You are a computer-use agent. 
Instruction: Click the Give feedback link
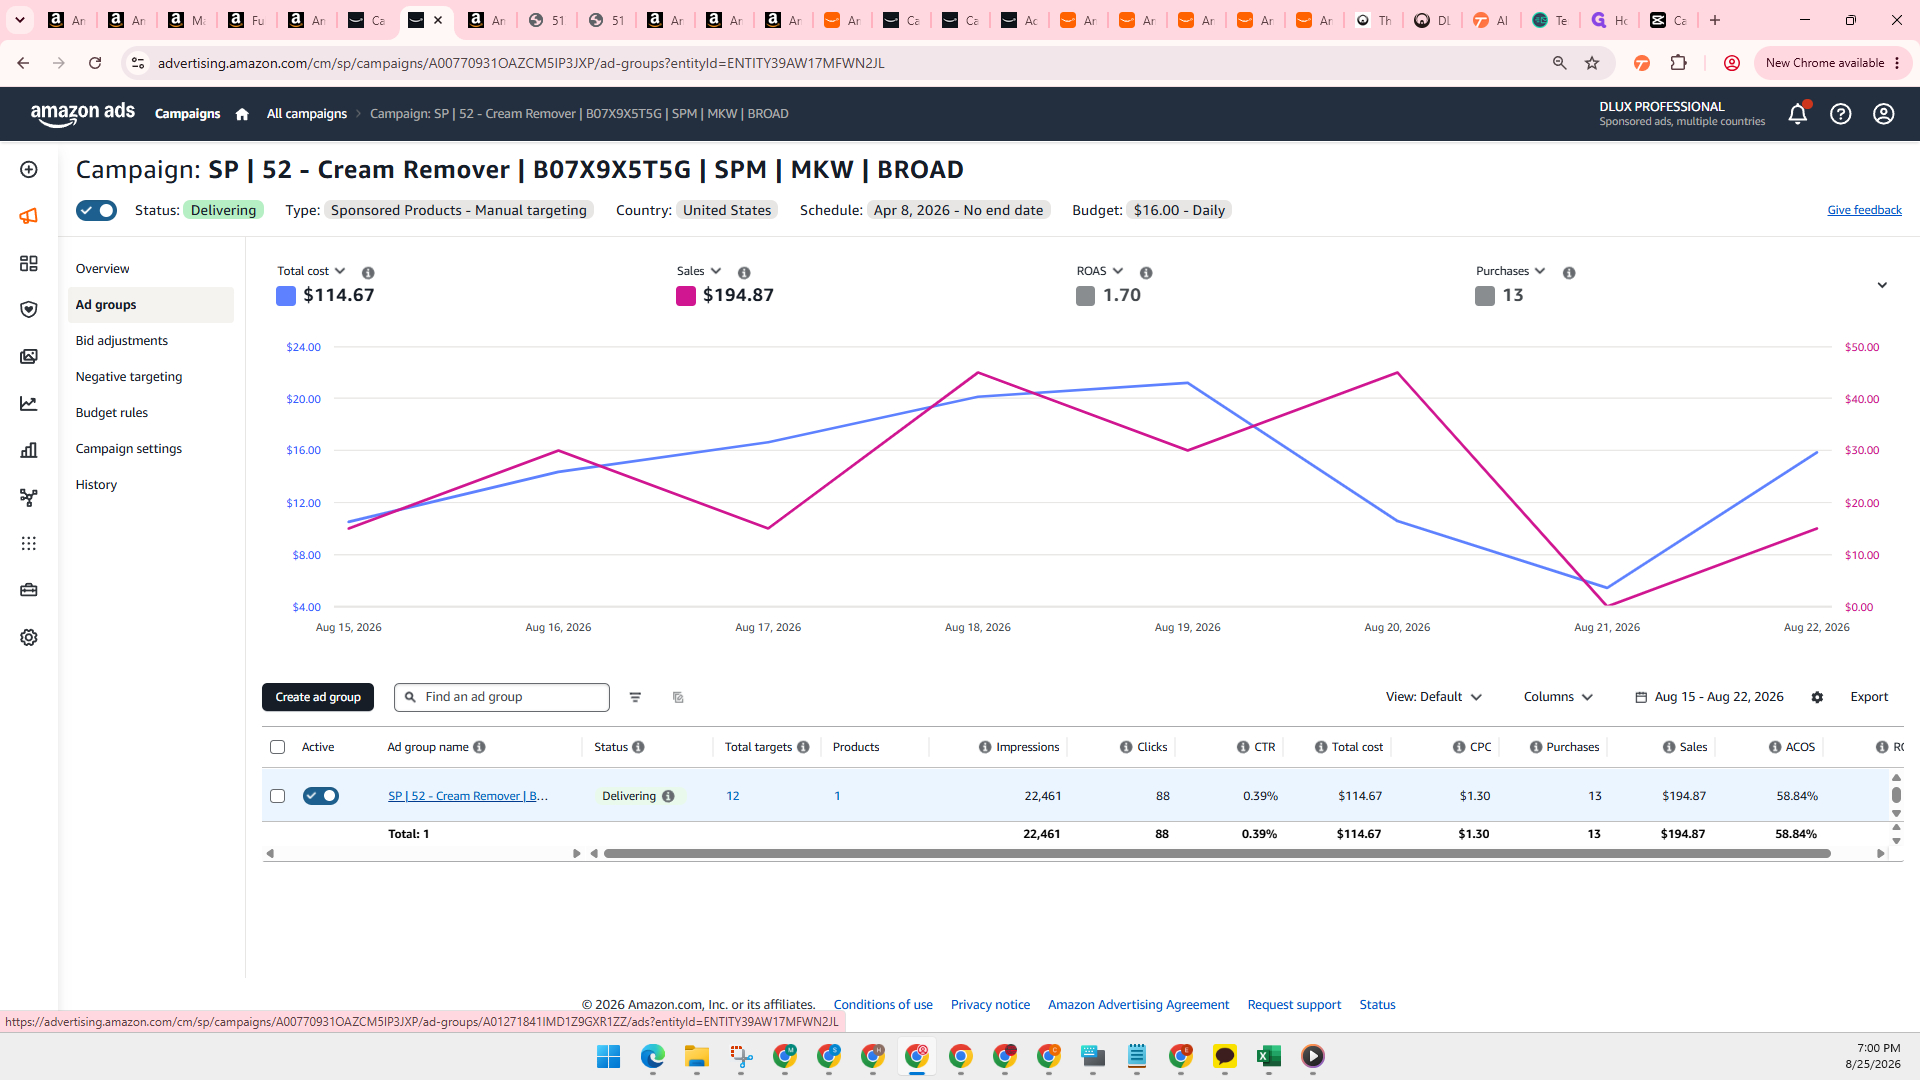click(x=1864, y=210)
